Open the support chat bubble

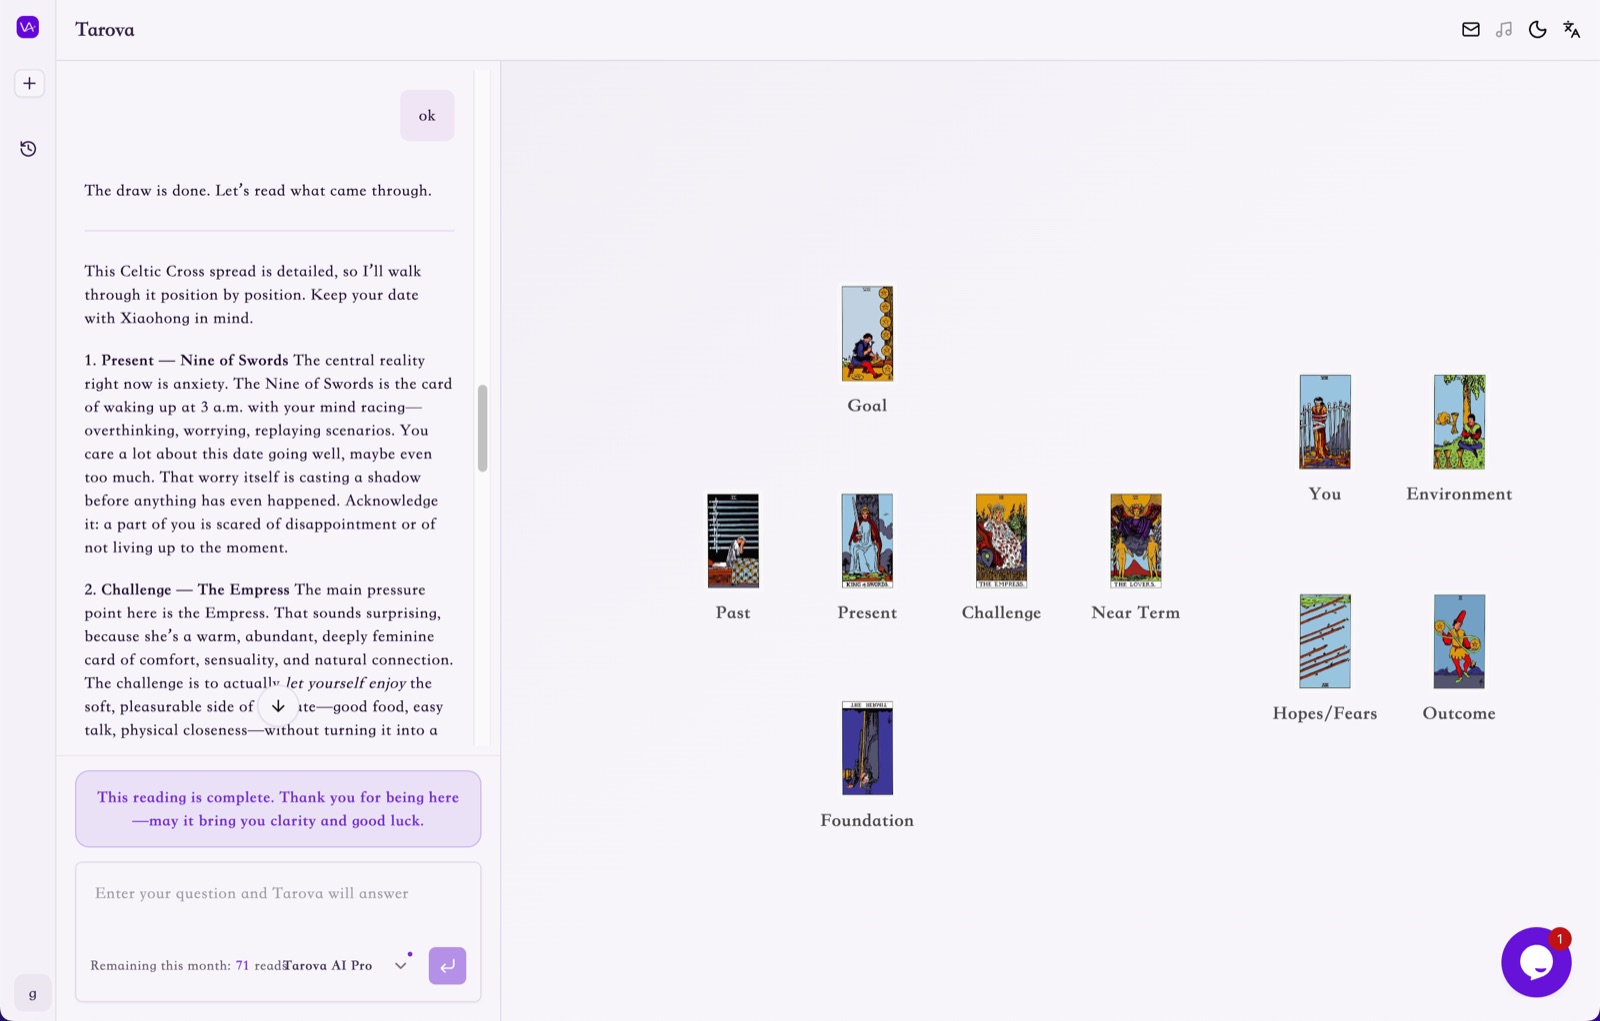pyautogui.click(x=1536, y=962)
